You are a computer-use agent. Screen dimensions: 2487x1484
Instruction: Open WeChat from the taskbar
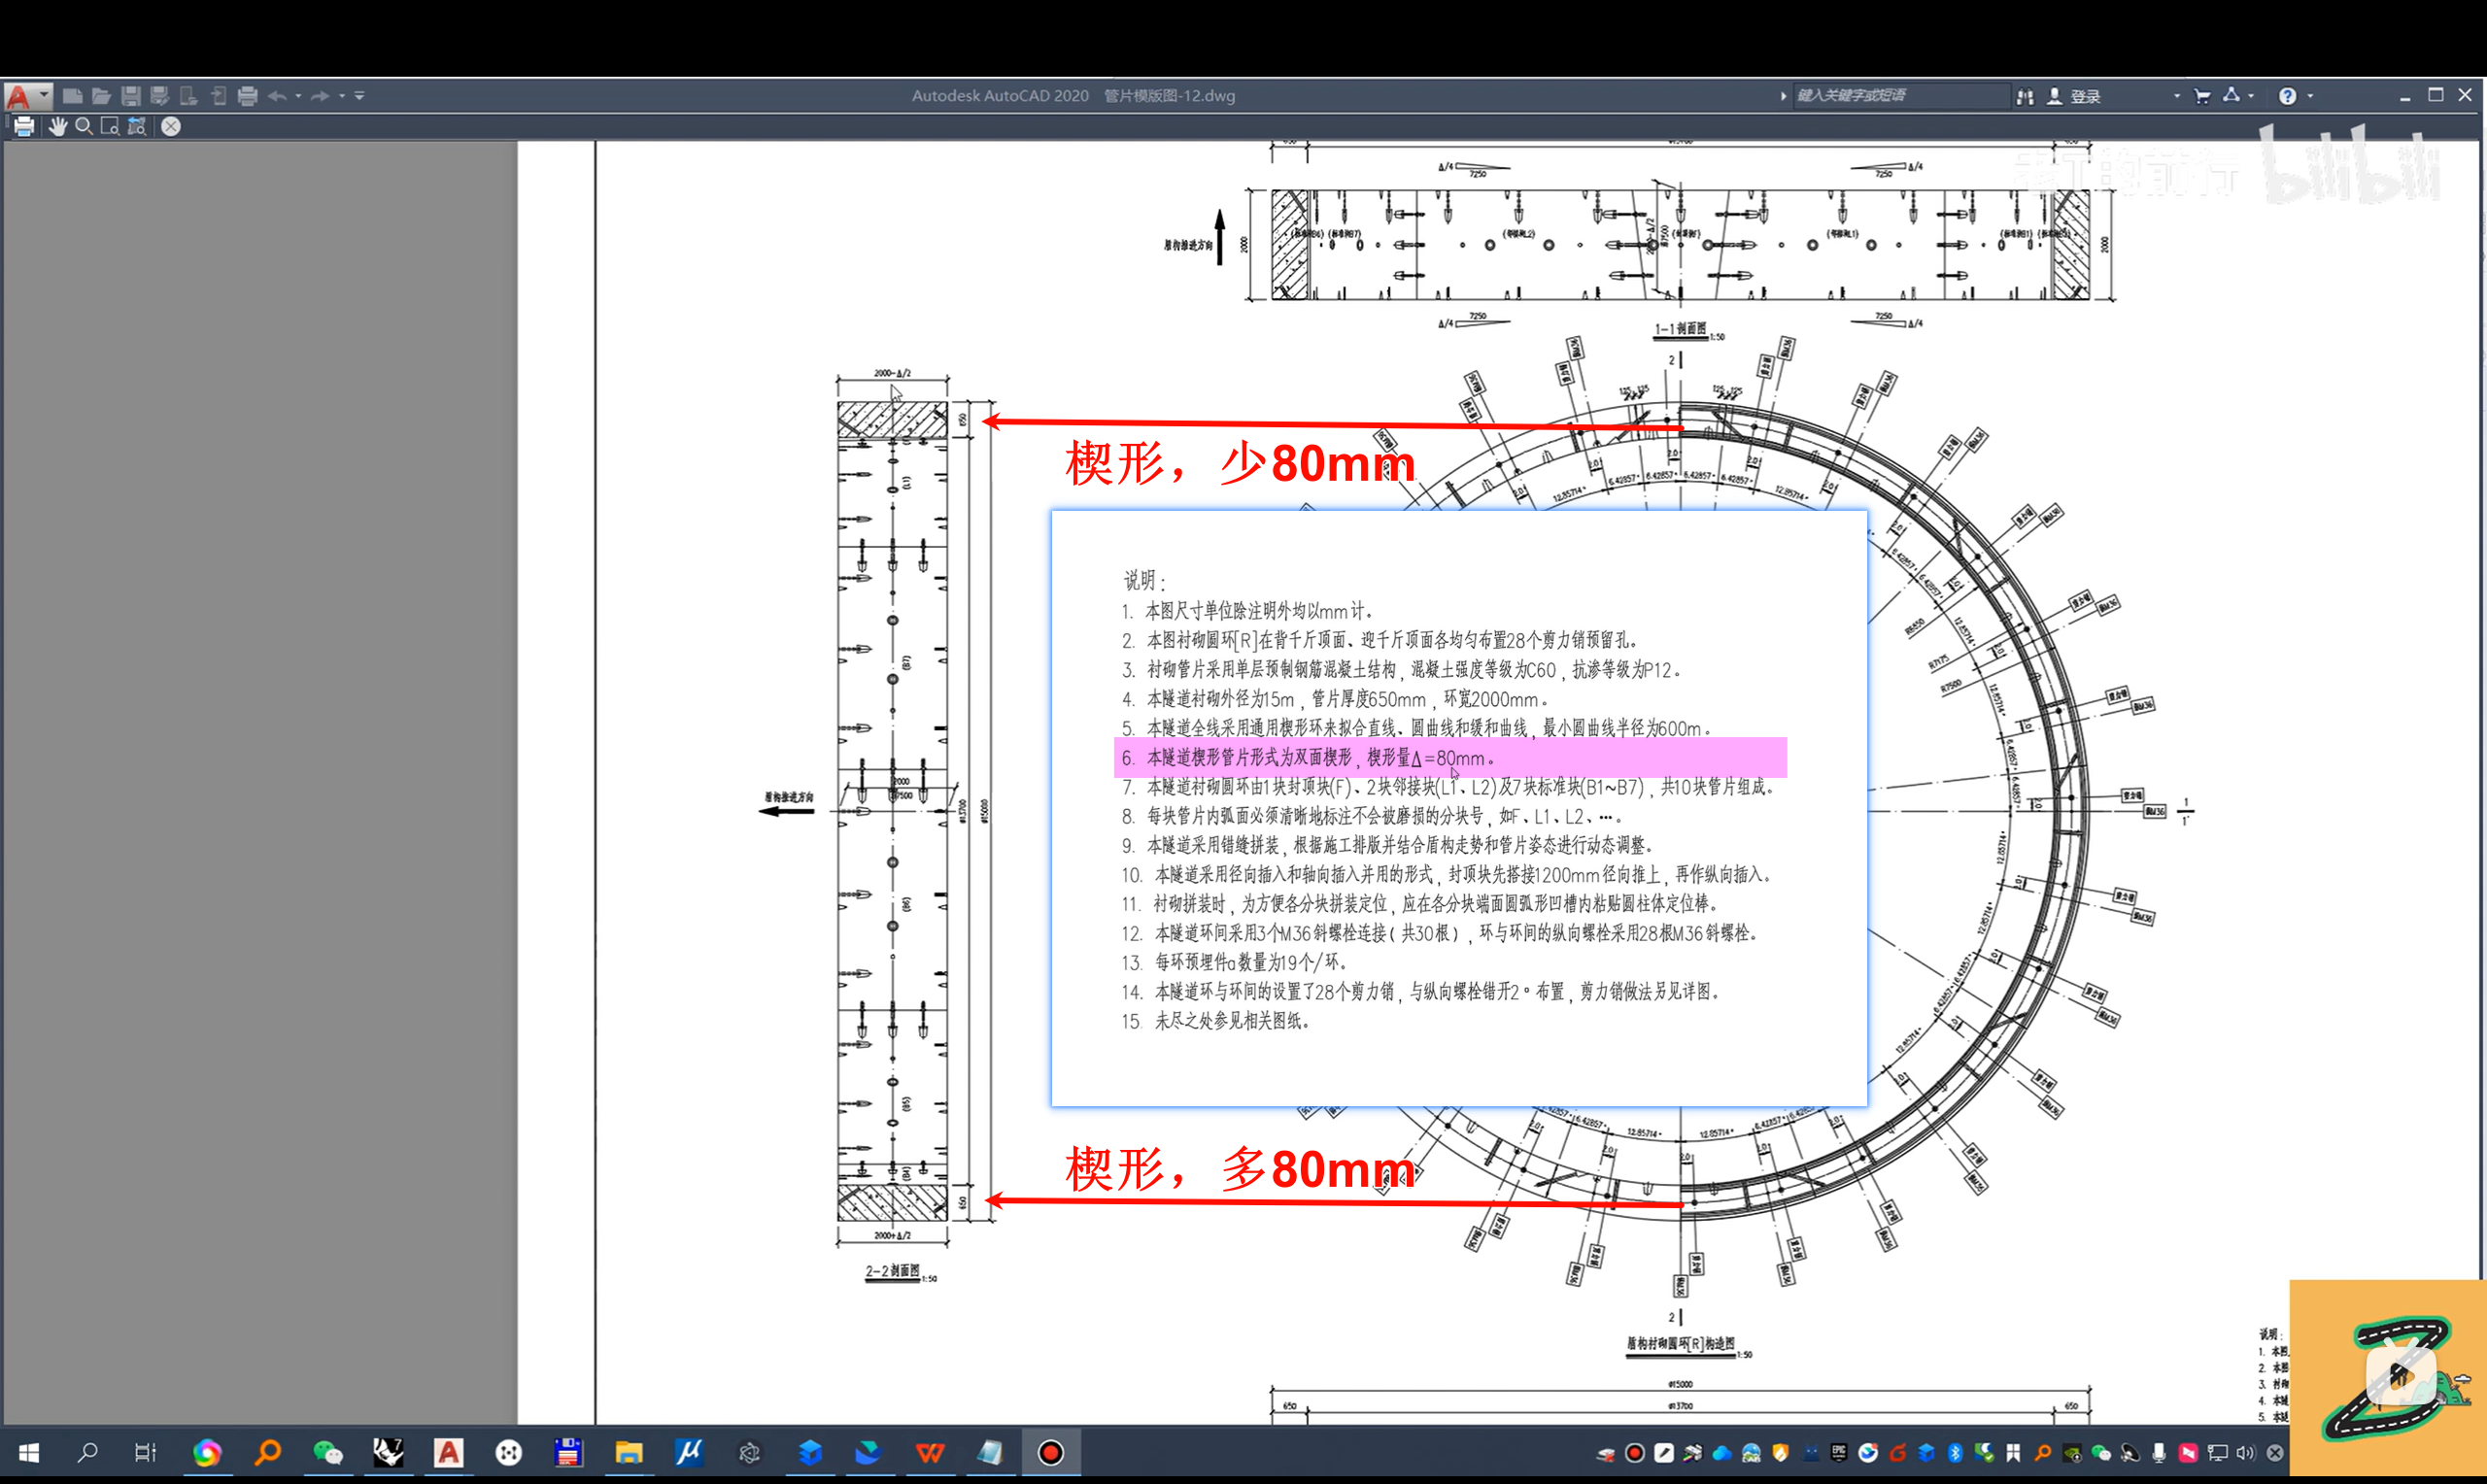(327, 1452)
